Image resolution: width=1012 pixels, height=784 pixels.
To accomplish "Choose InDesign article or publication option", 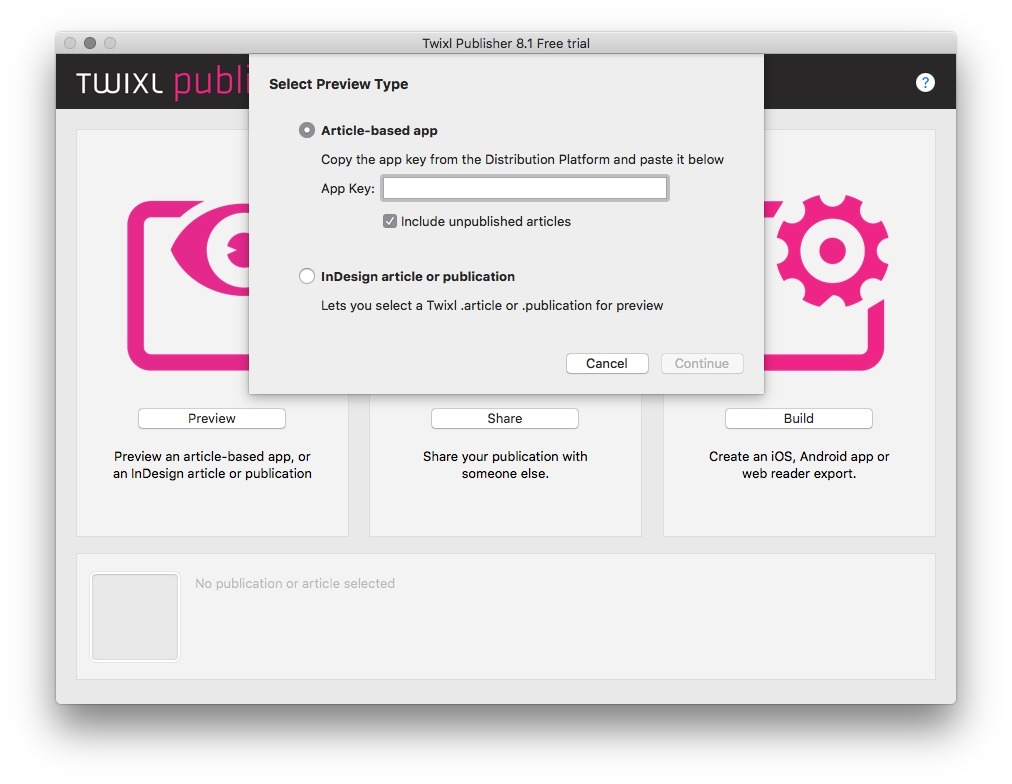I will pos(307,277).
